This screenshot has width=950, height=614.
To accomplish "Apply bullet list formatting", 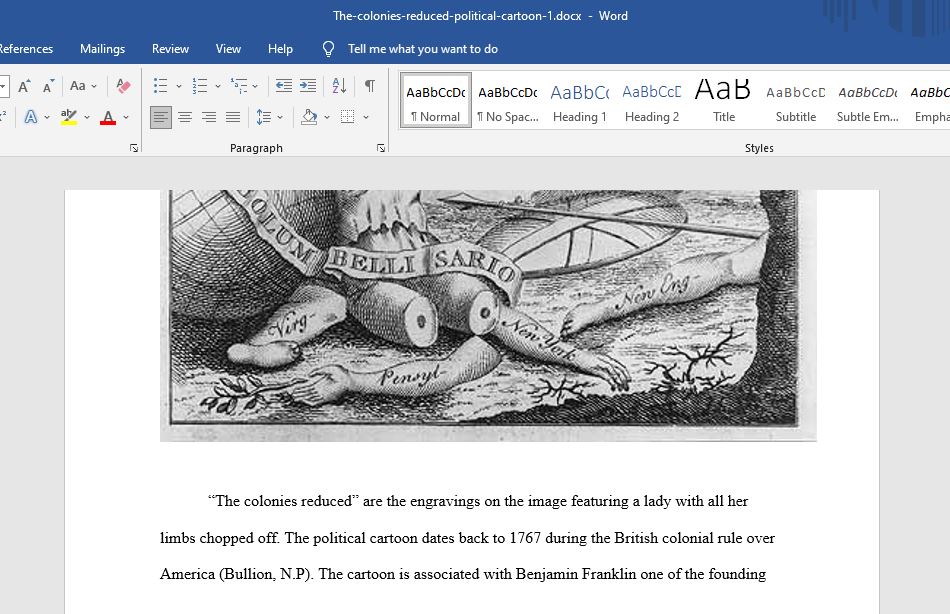I will pyautogui.click(x=161, y=86).
